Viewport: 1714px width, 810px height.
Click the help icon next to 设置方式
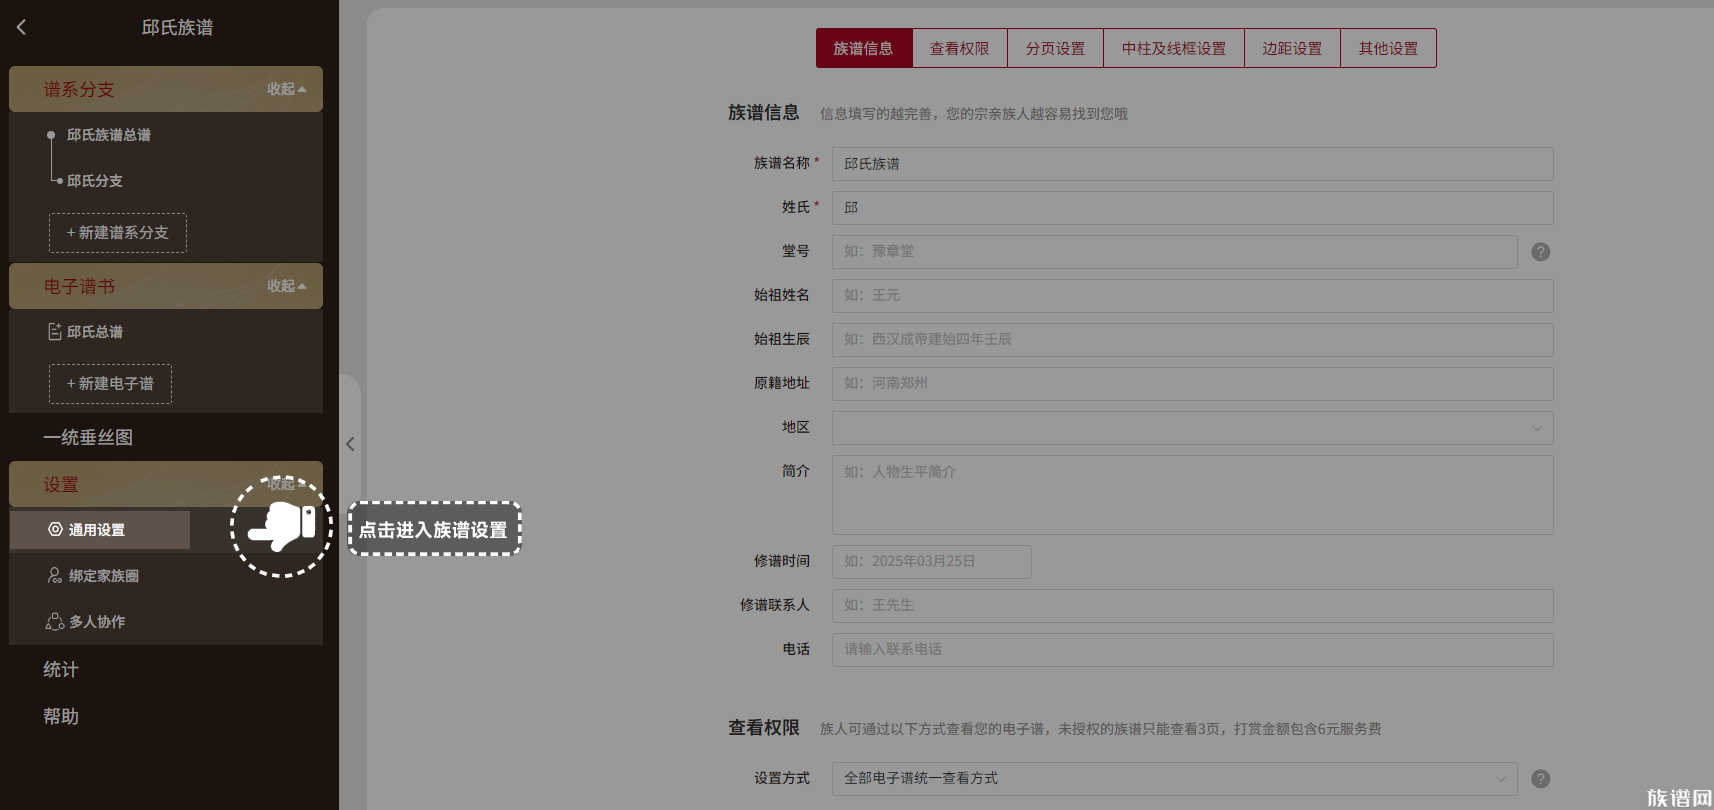click(x=1541, y=779)
